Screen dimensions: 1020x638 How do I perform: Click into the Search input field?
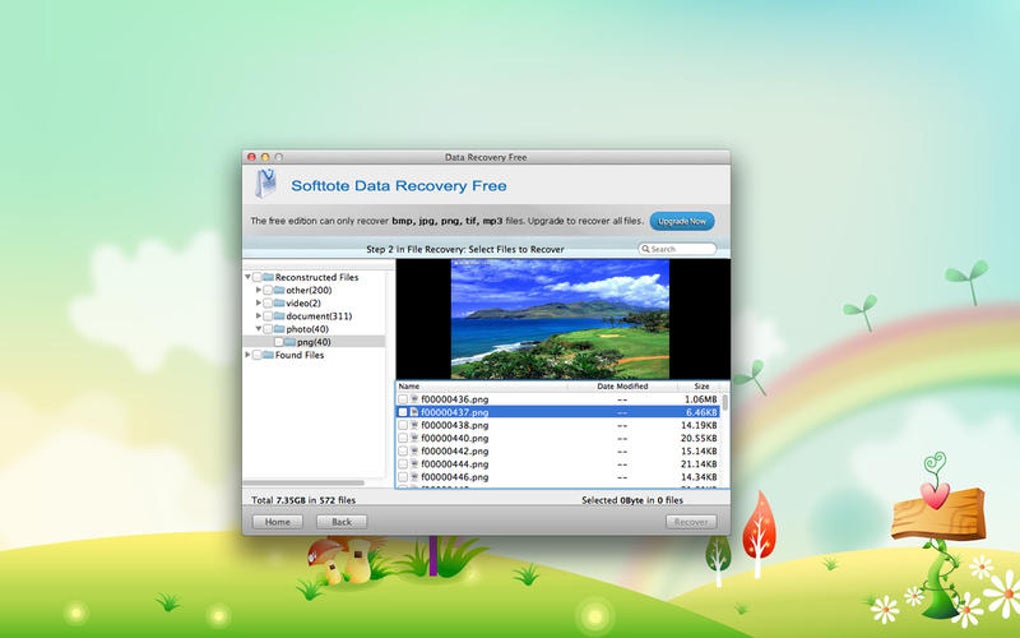677,249
